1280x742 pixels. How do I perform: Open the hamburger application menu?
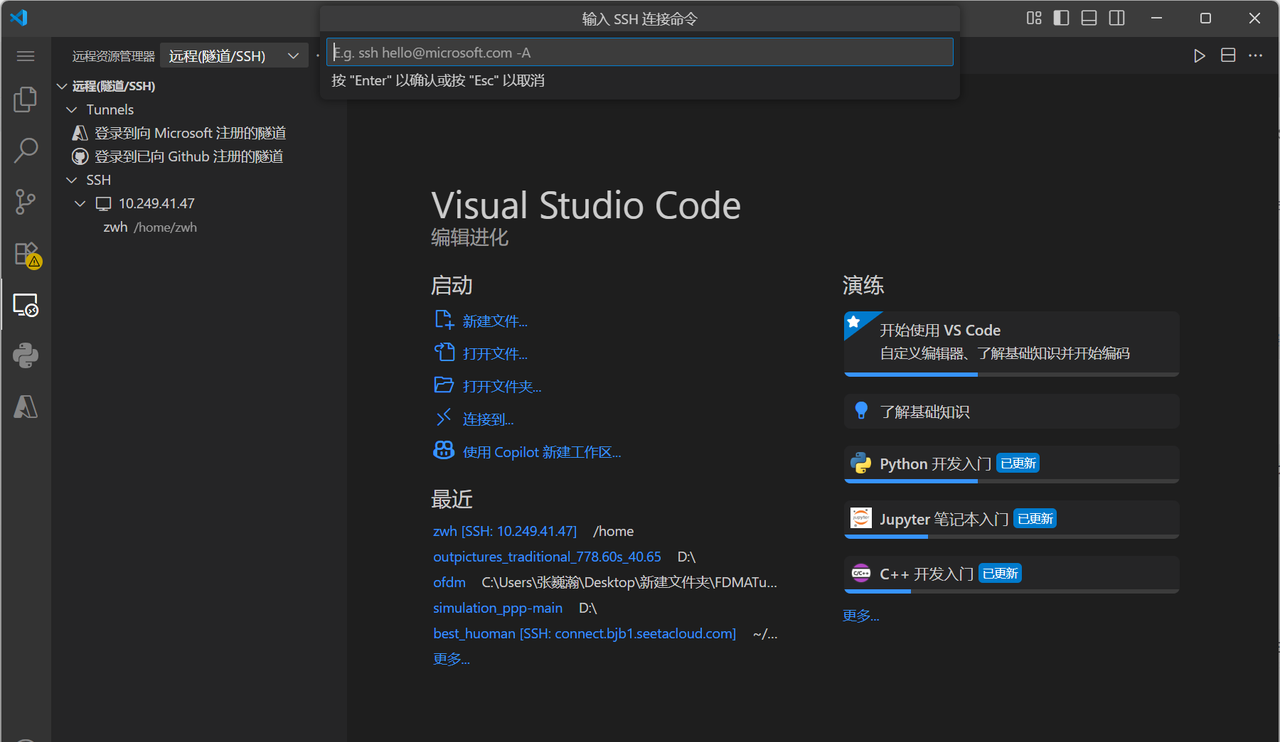(x=25, y=56)
